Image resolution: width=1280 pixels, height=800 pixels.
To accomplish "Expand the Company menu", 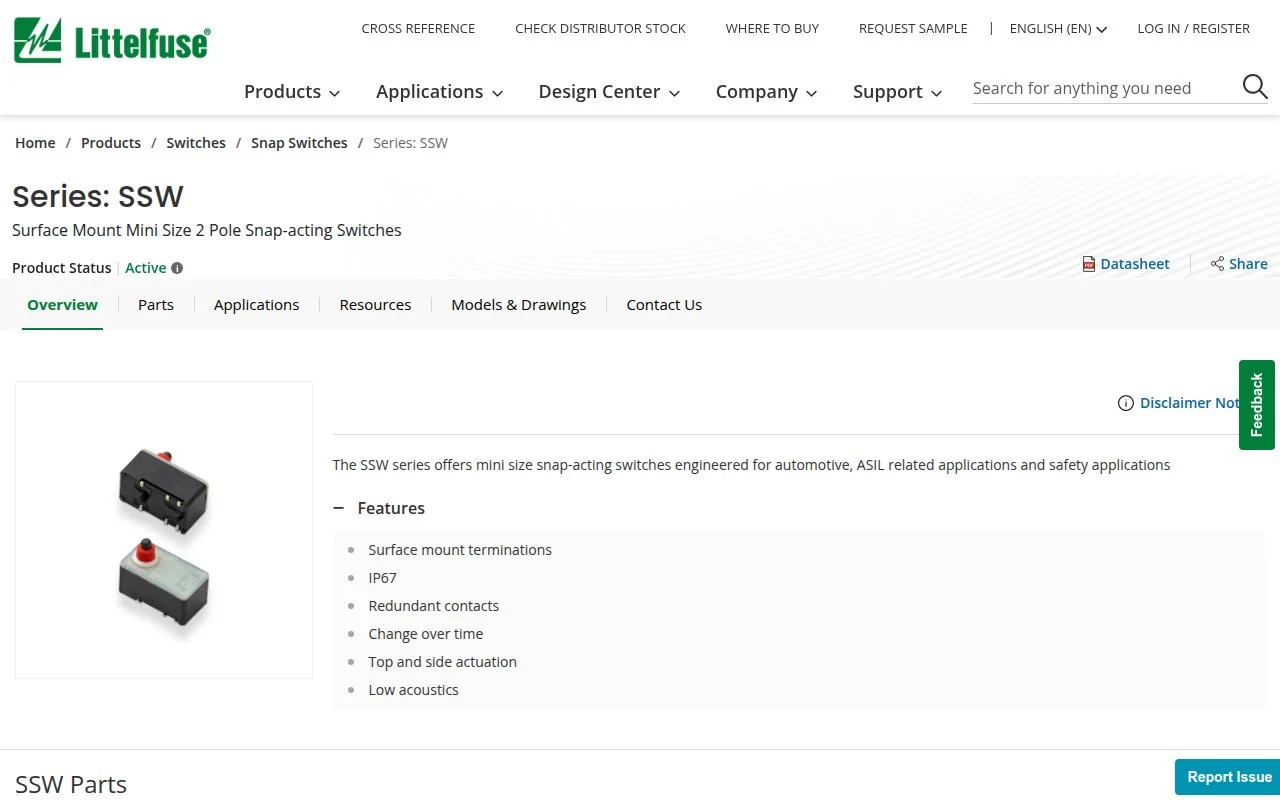I will 766,91.
